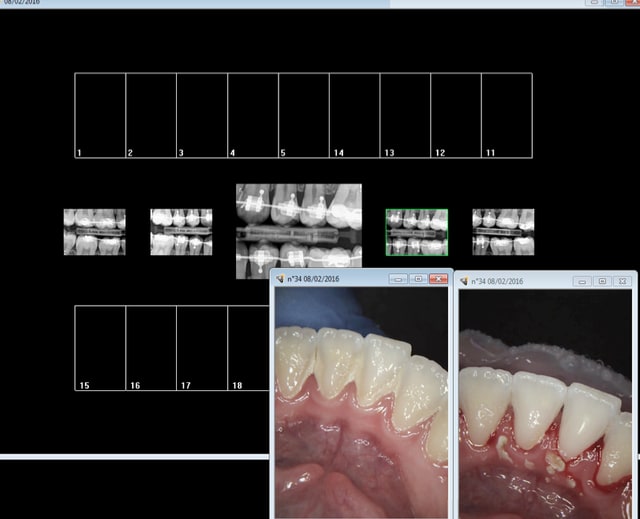
Task: Select the green-highlighted X-ray thumbnail
Action: (x=416, y=231)
